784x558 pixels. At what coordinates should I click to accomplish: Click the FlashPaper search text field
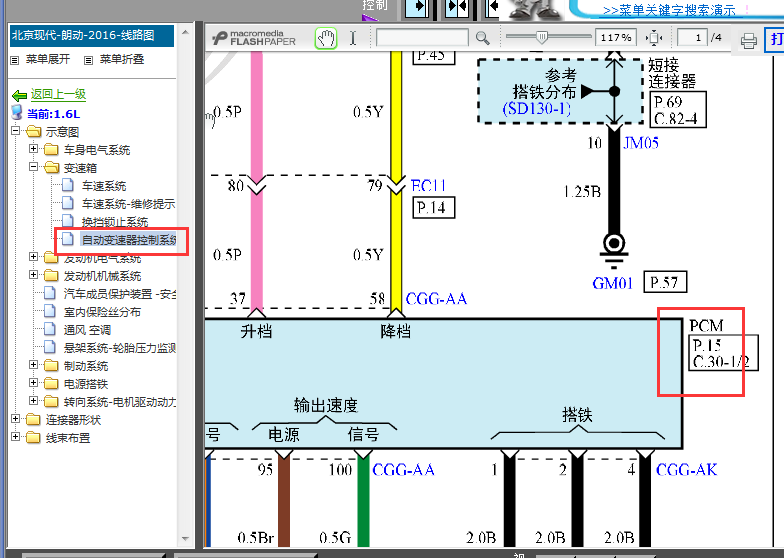pyautogui.click(x=422, y=38)
